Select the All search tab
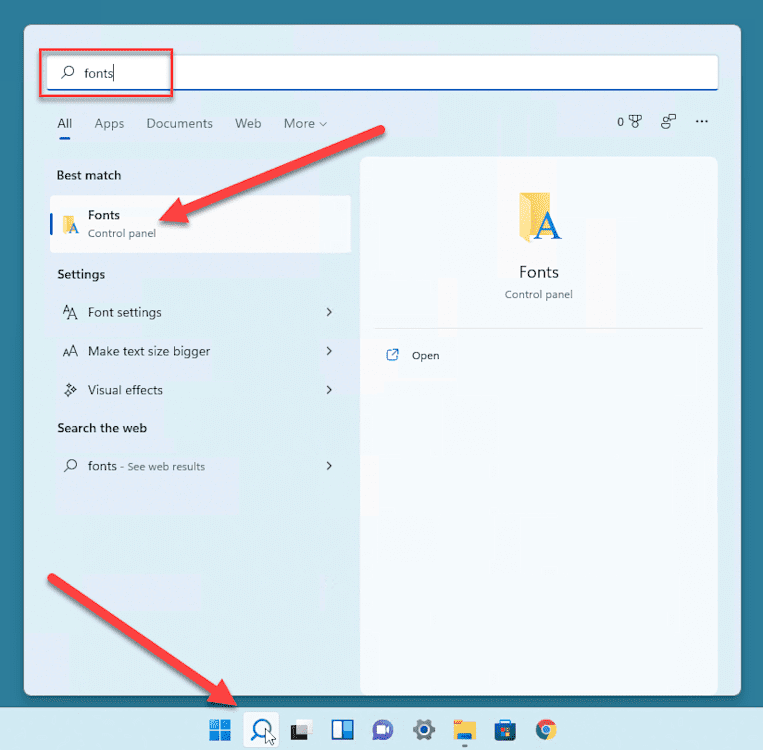 click(65, 124)
